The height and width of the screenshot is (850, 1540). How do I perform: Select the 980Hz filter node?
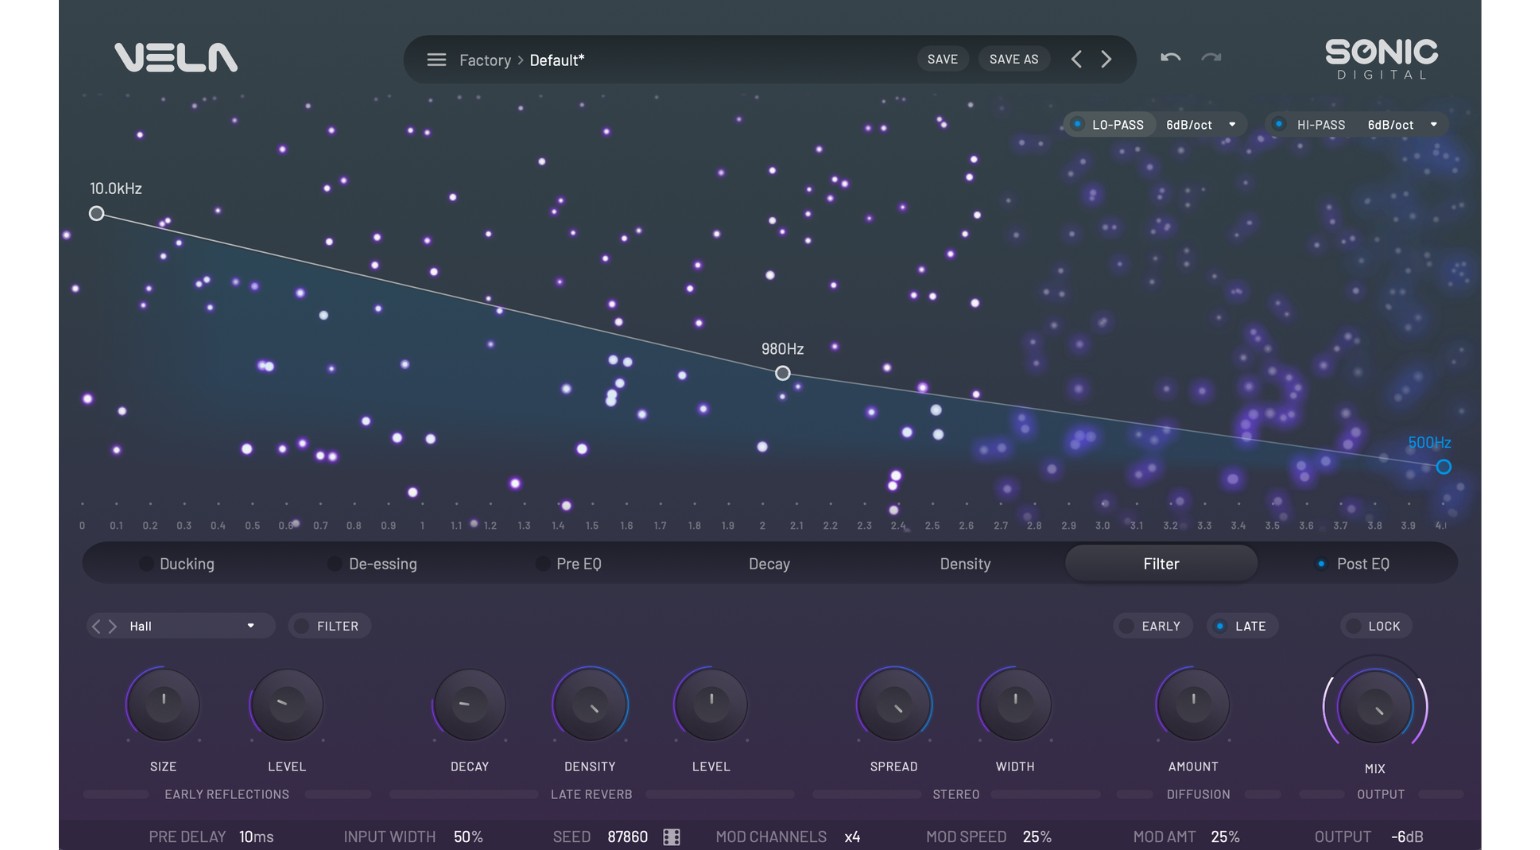coord(782,372)
